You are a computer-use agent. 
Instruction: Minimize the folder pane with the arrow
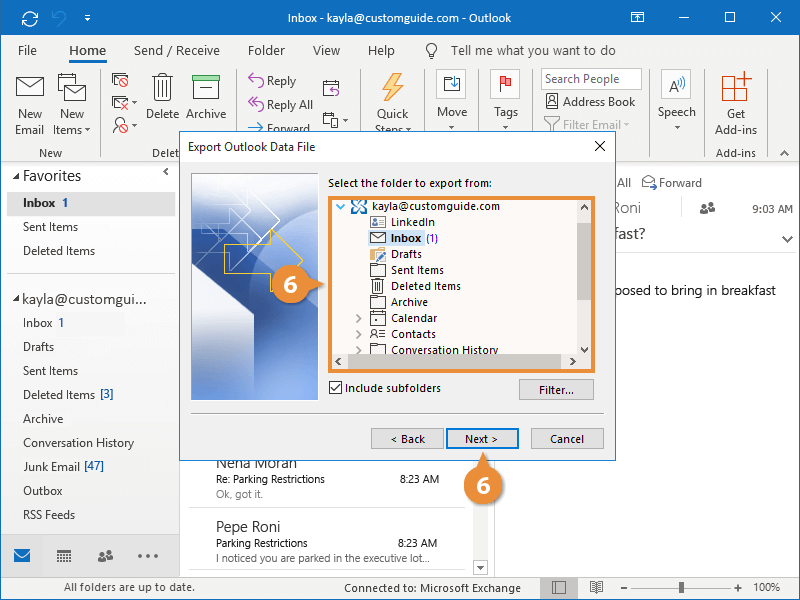(x=166, y=172)
